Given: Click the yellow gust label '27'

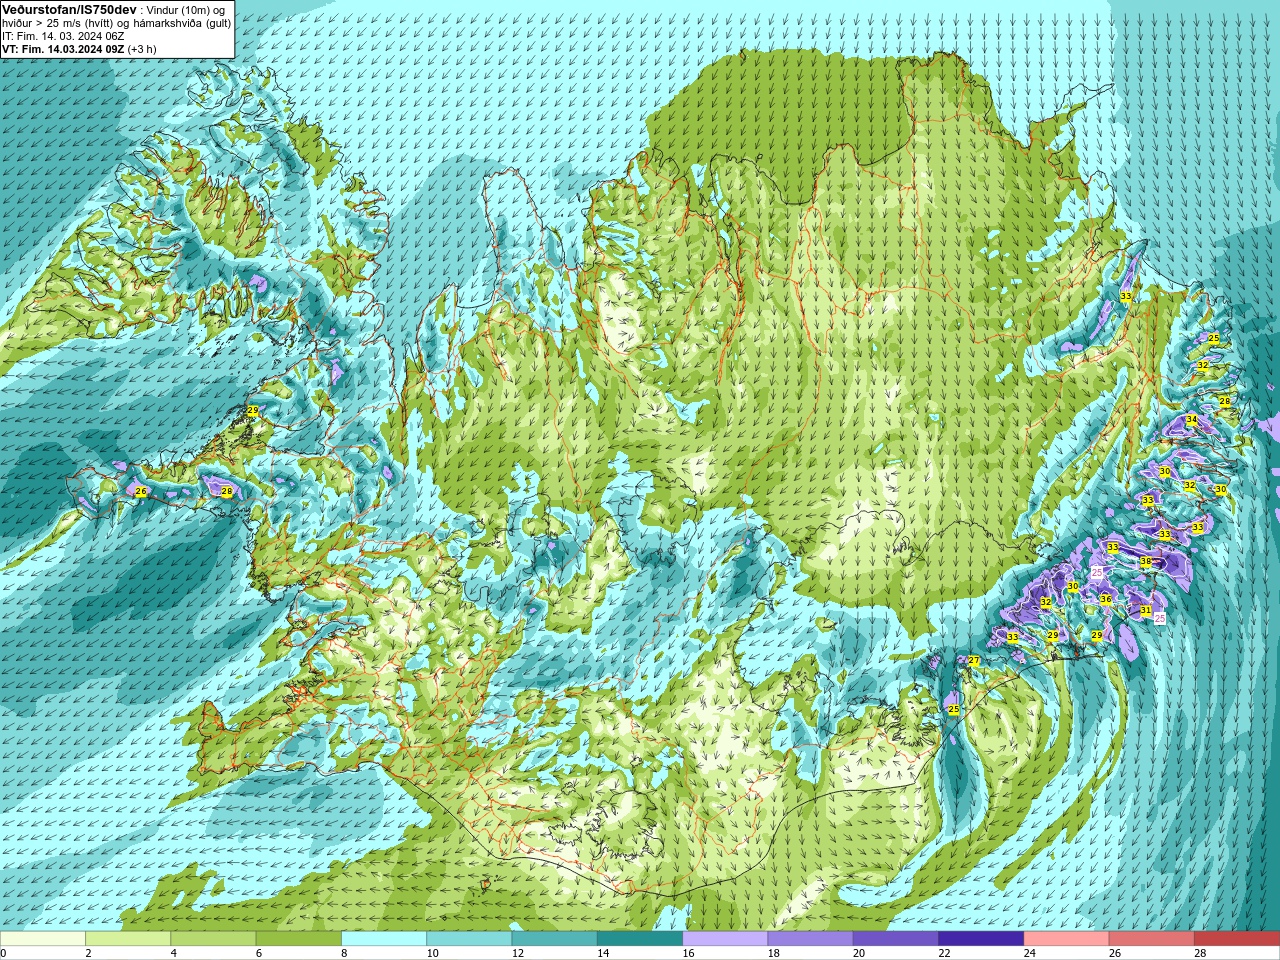Looking at the screenshot, I should (974, 660).
